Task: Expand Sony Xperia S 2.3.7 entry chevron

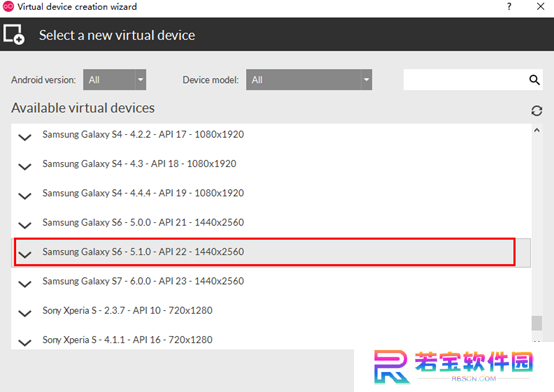Action: click(x=25, y=313)
